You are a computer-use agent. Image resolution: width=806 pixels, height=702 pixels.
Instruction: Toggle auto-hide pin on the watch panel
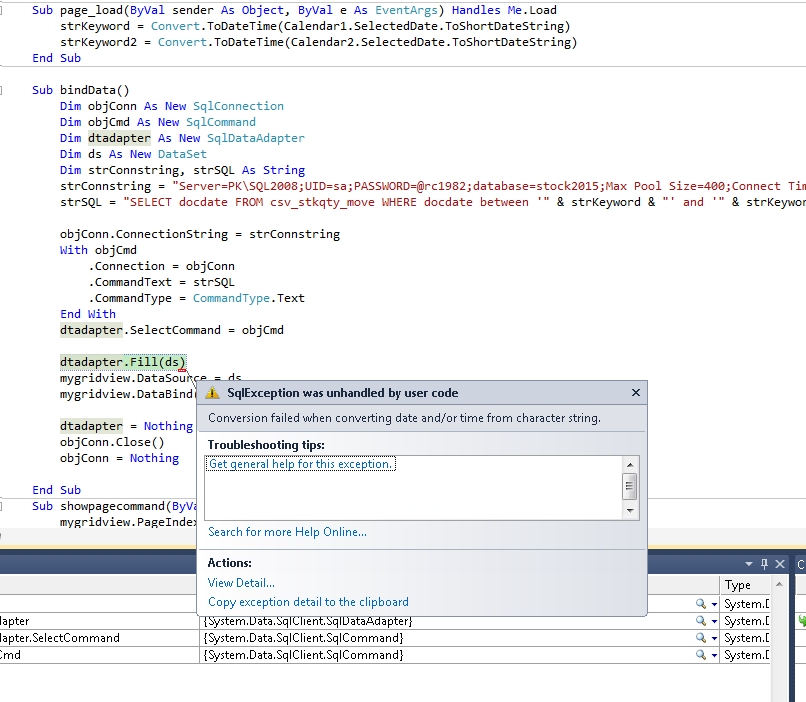pyautogui.click(x=764, y=564)
